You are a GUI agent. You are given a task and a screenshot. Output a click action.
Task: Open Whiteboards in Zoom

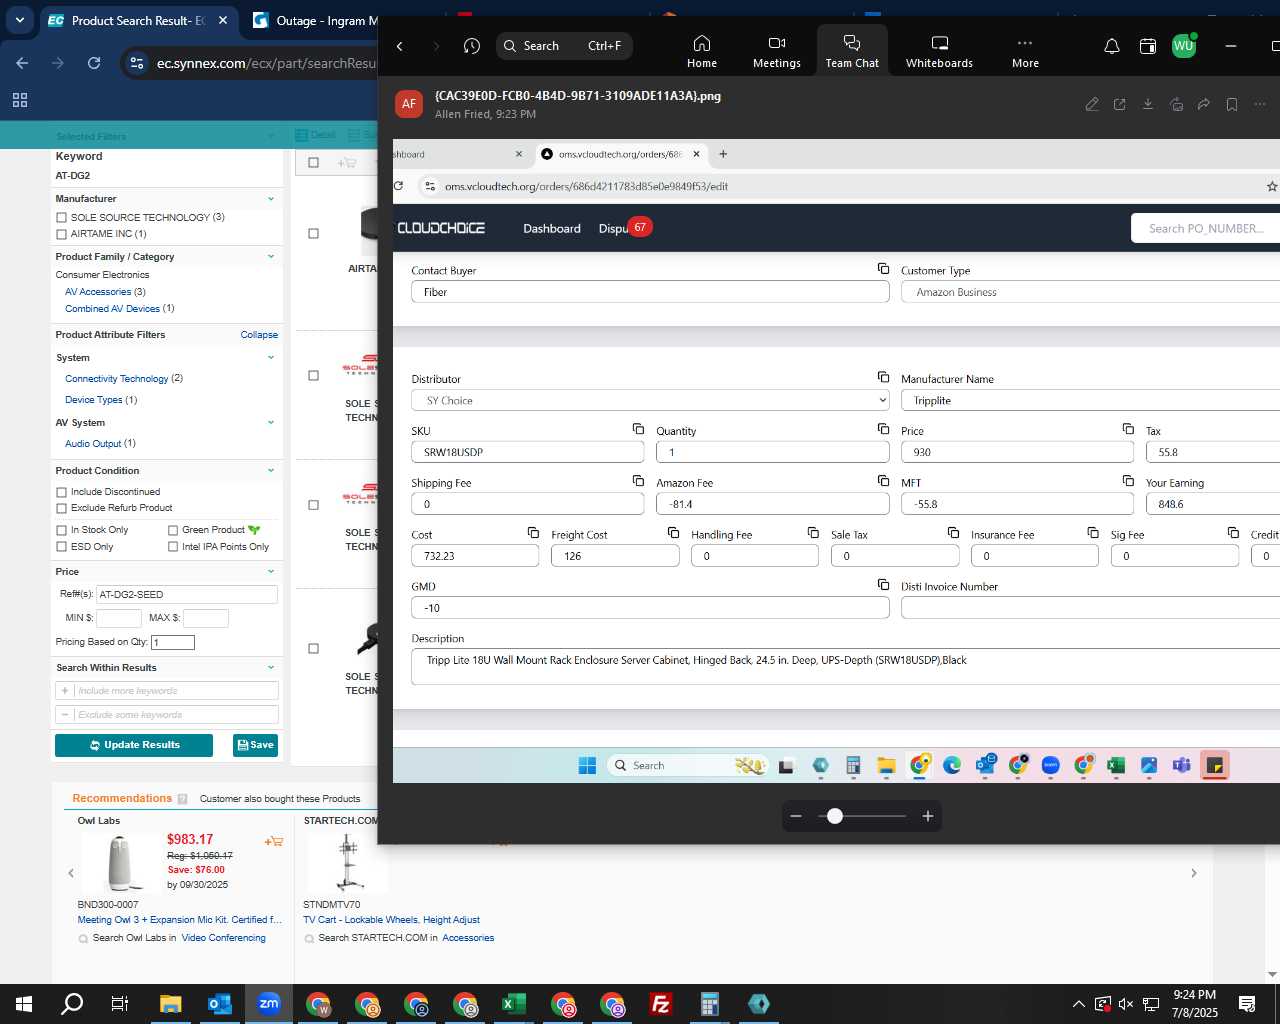pyautogui.click(x=939, y=51)
